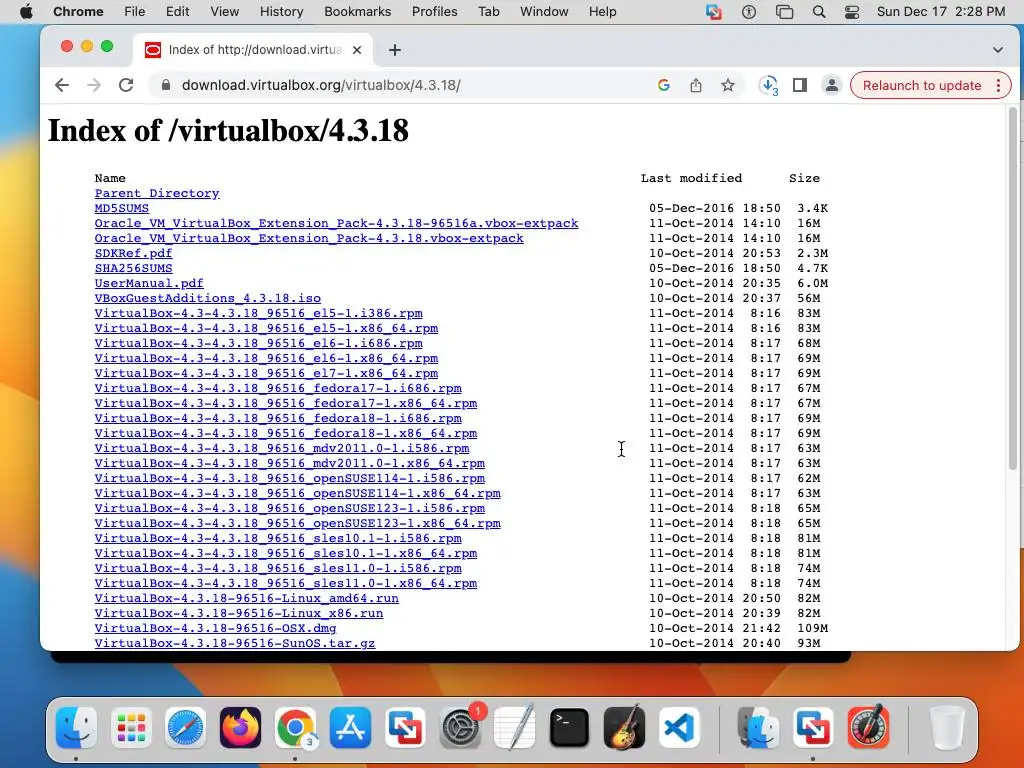
Task: Open Firefox from the Dock
Action: [x=240, y=727]
